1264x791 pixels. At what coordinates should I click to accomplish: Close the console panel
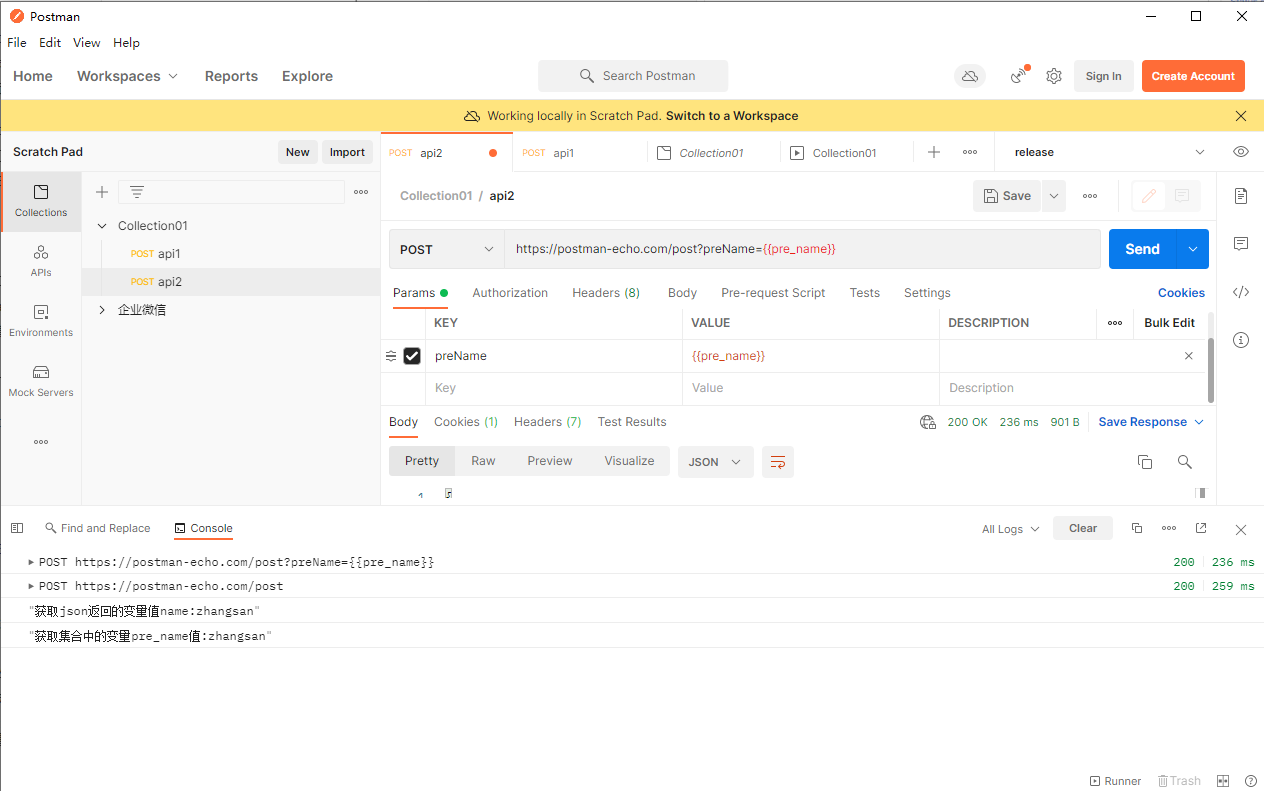point(1241,529)
